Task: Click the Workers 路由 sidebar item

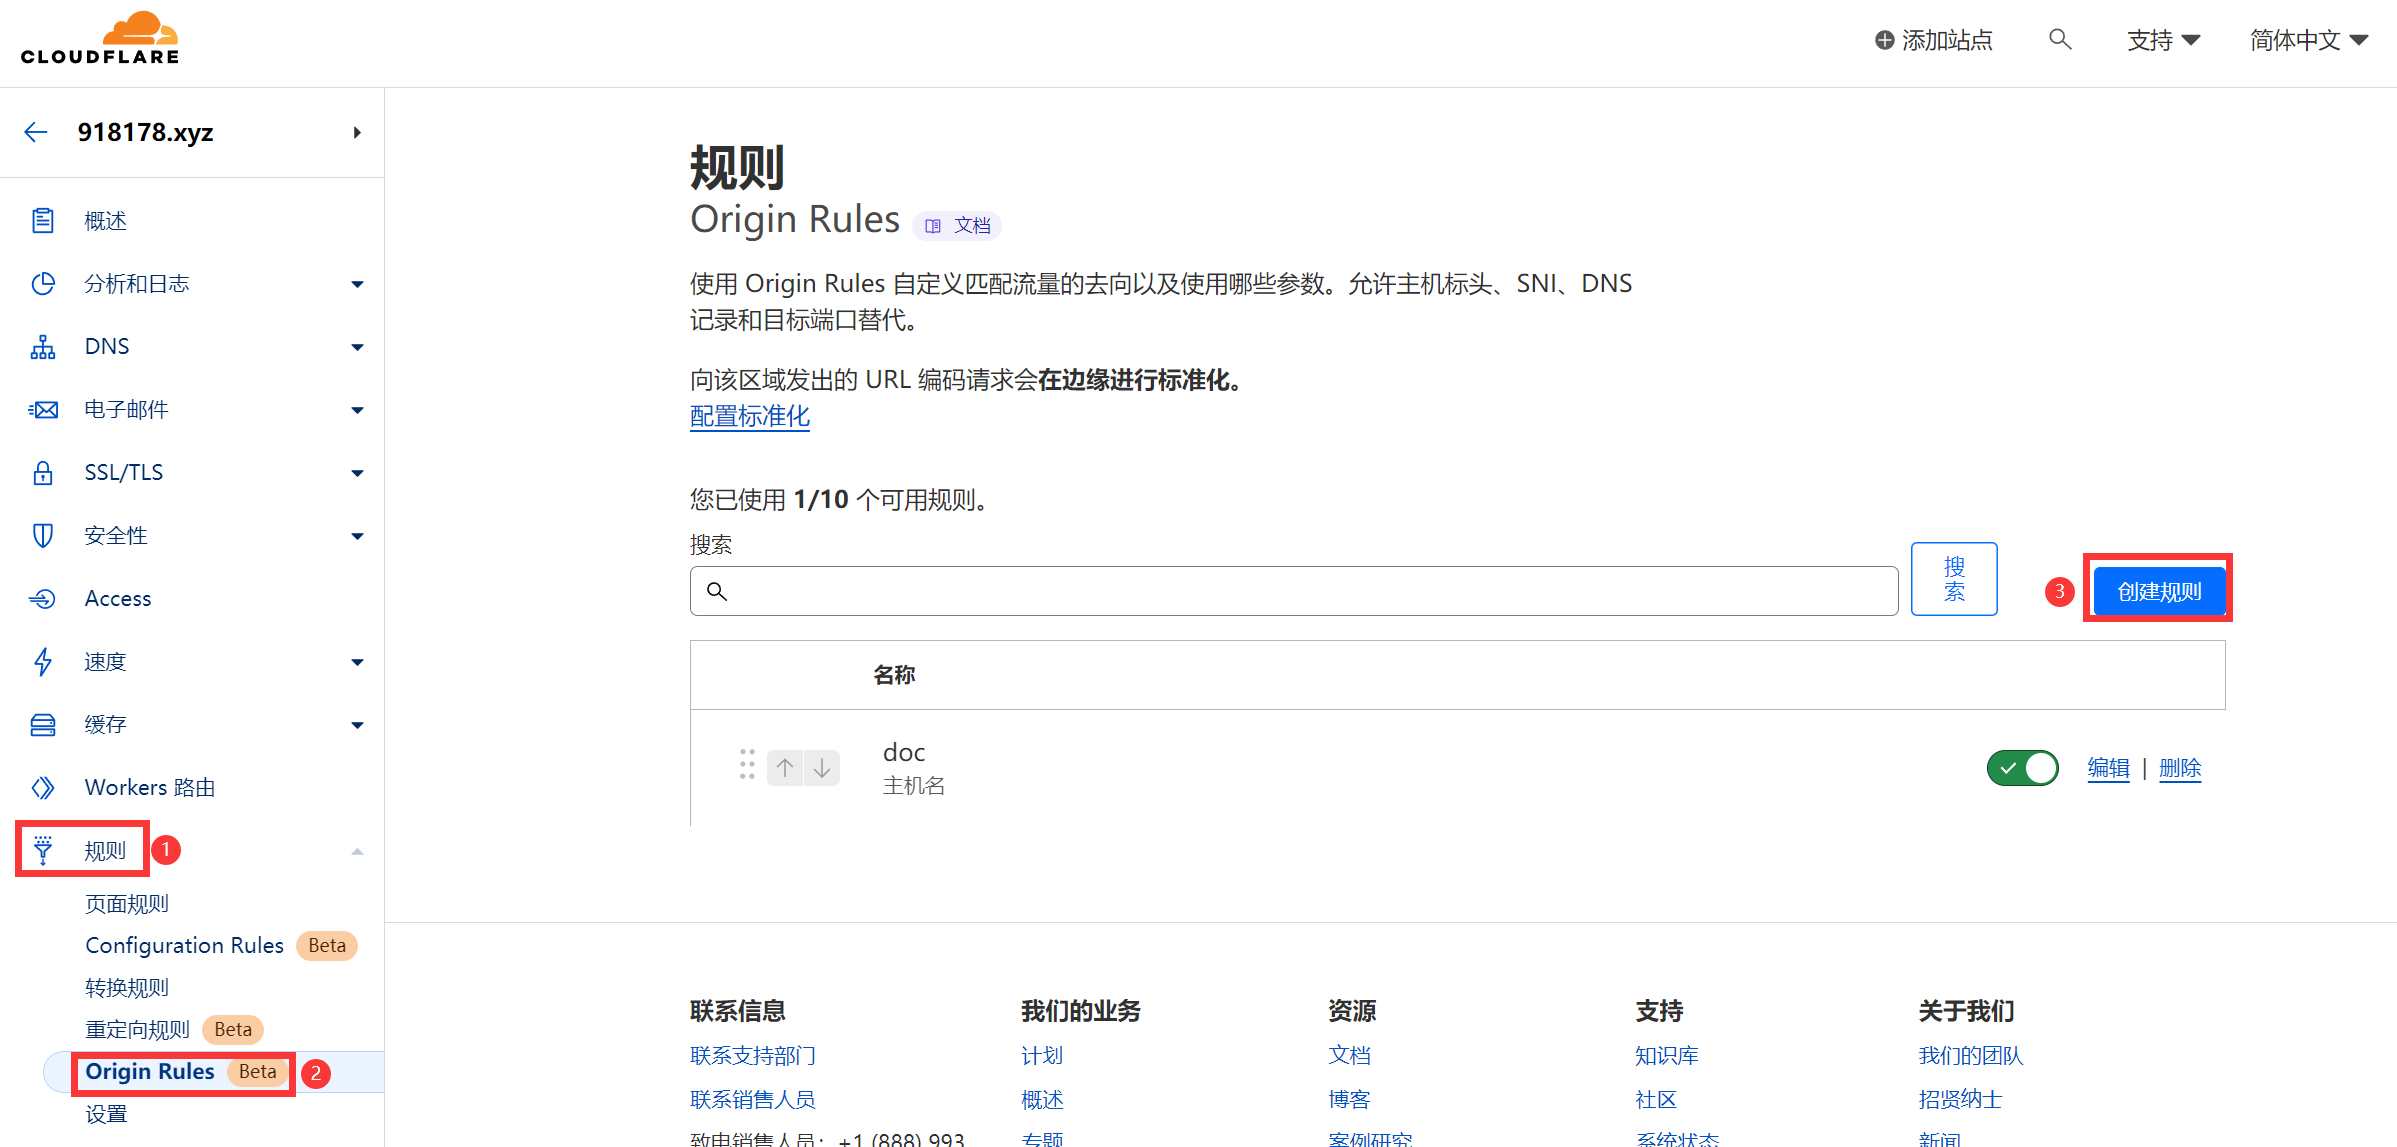Action: 150,787
